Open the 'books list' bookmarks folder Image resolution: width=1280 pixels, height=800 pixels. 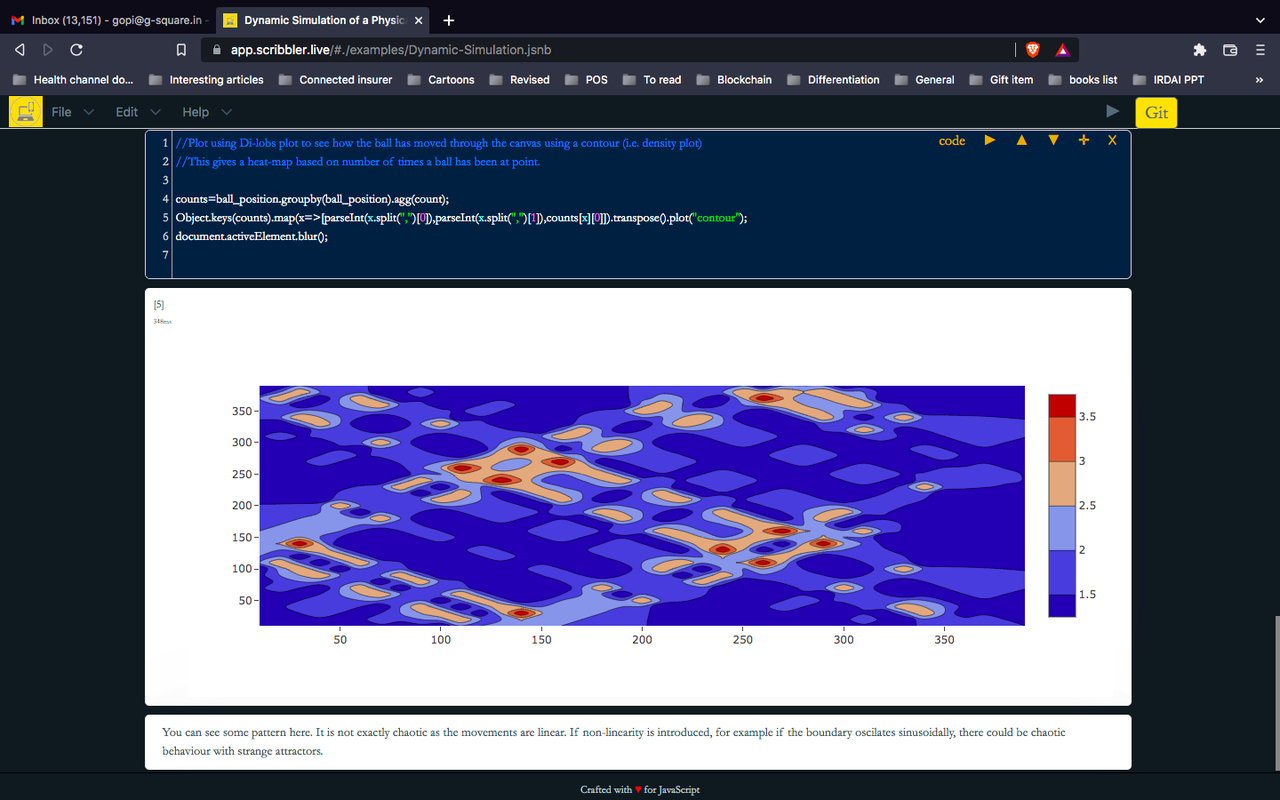(1083, 80)
